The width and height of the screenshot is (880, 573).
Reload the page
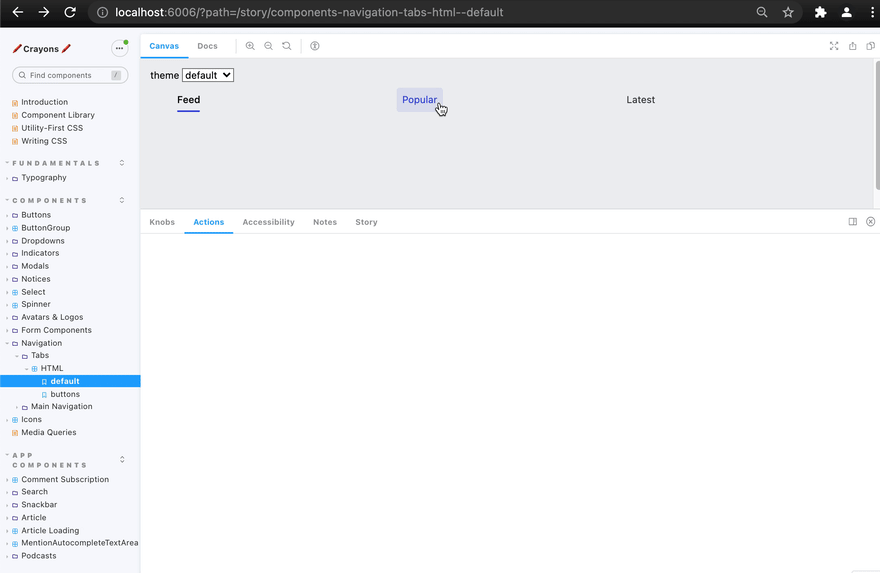point(70,12)
